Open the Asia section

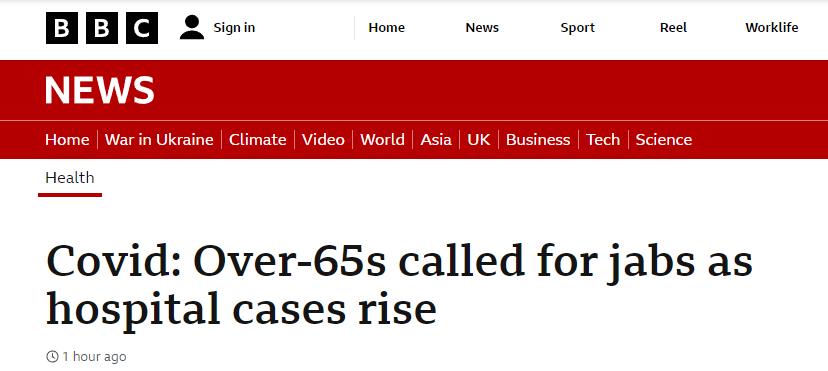pos(436,139)
